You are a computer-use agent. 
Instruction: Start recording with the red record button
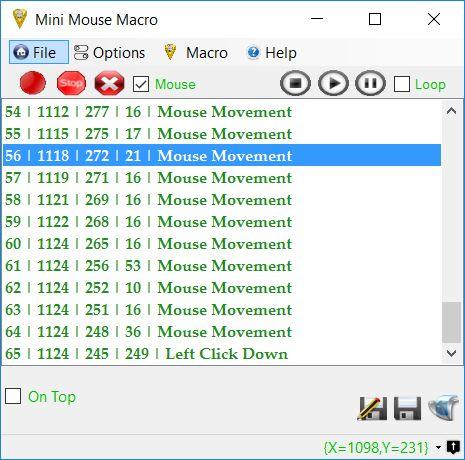(32, 83)
